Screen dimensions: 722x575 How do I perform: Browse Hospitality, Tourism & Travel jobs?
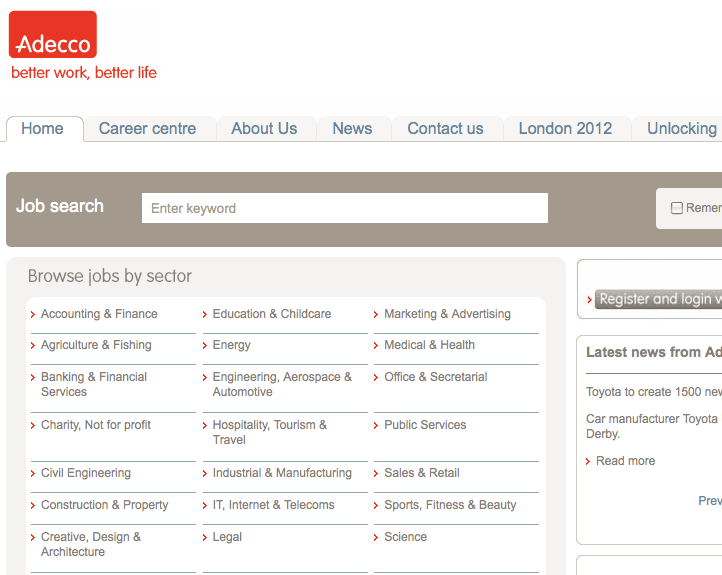270,432
